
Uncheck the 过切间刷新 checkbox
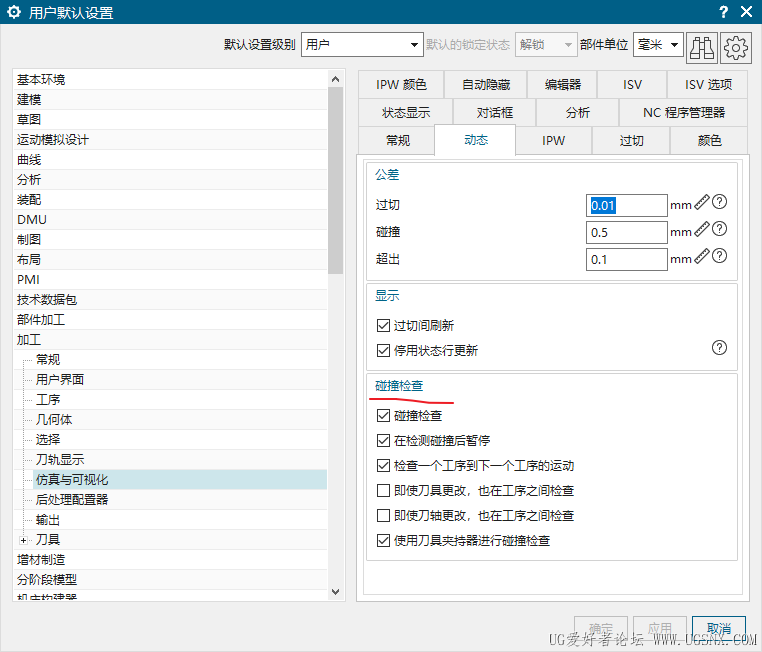(x=384, y=326)
